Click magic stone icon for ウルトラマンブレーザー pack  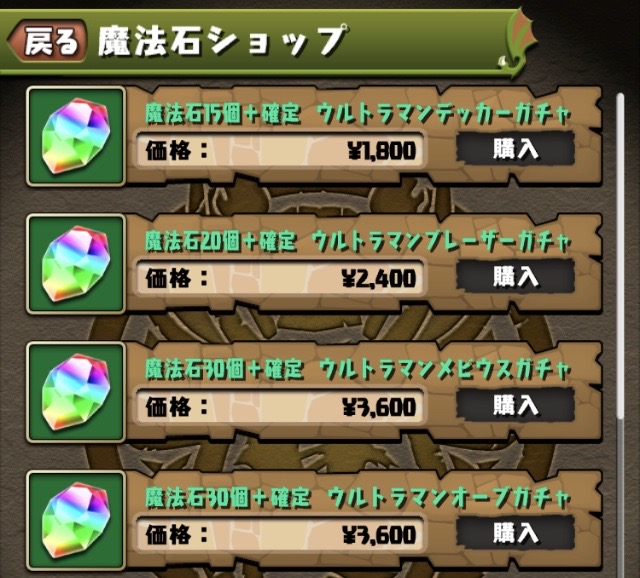76,264
